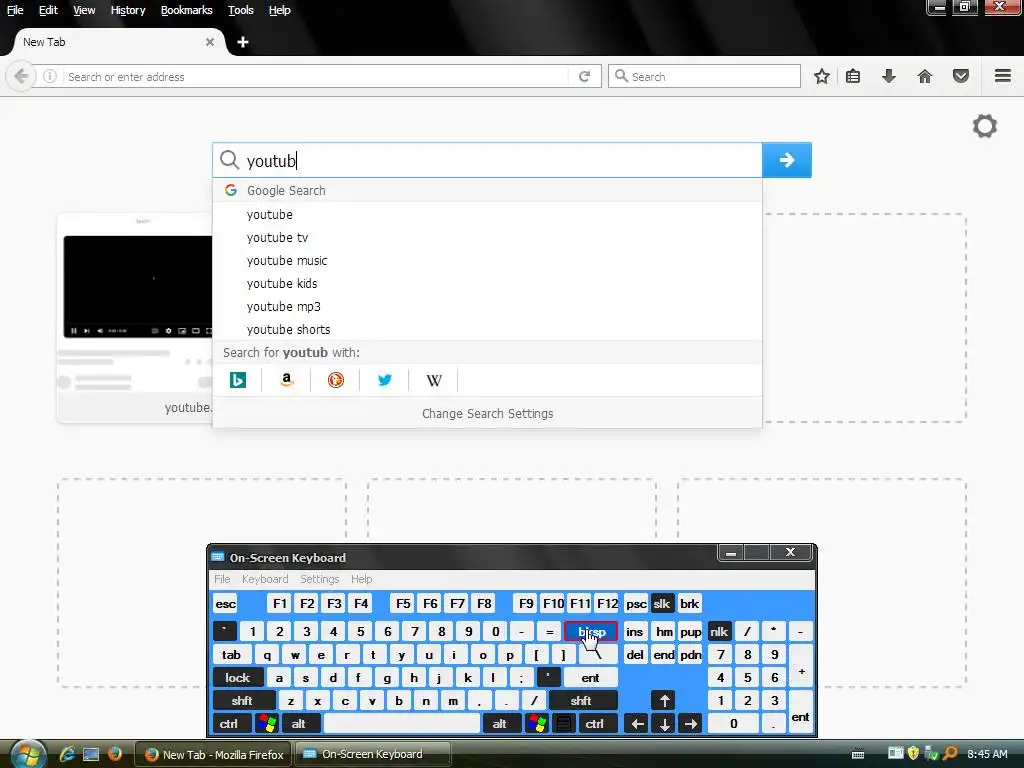Screen dimensions: 1024x768
Task: Choose the "youtube shorts" suggestion
Action: click(x=487, y=329)
